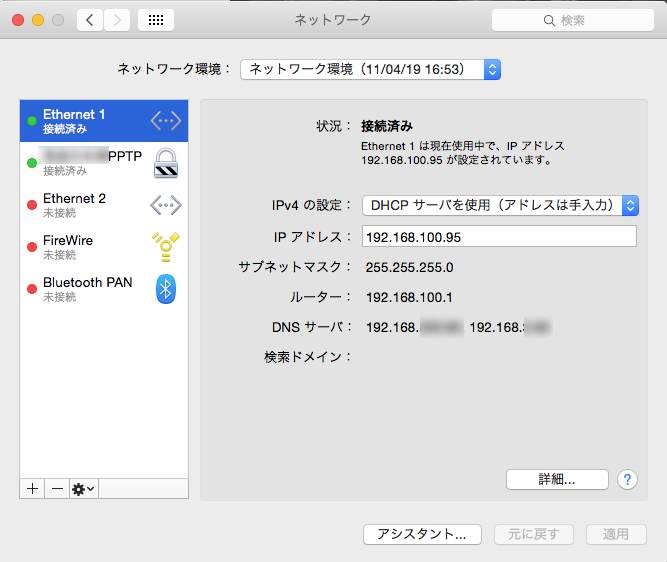Select Ethernet 2 in the service list
This screenshot has height=562, width=667.
point(85,205)
